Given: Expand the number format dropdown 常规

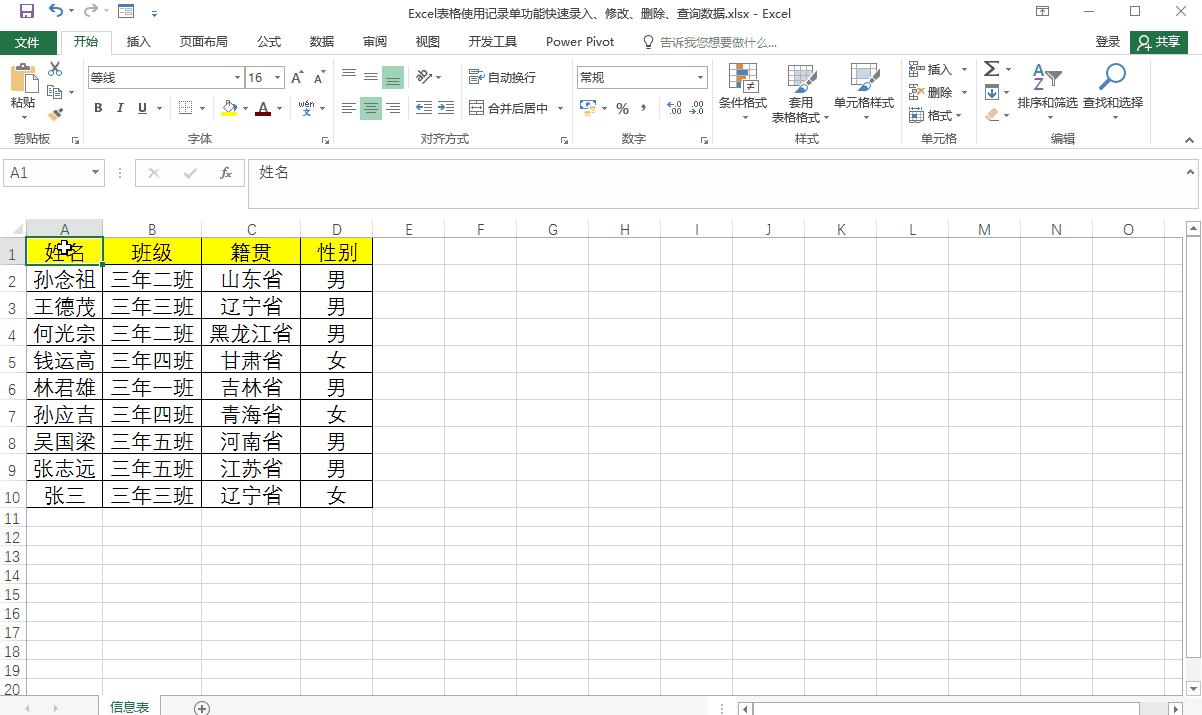Looking at the screenshot, I should click(x=700, y=77).
